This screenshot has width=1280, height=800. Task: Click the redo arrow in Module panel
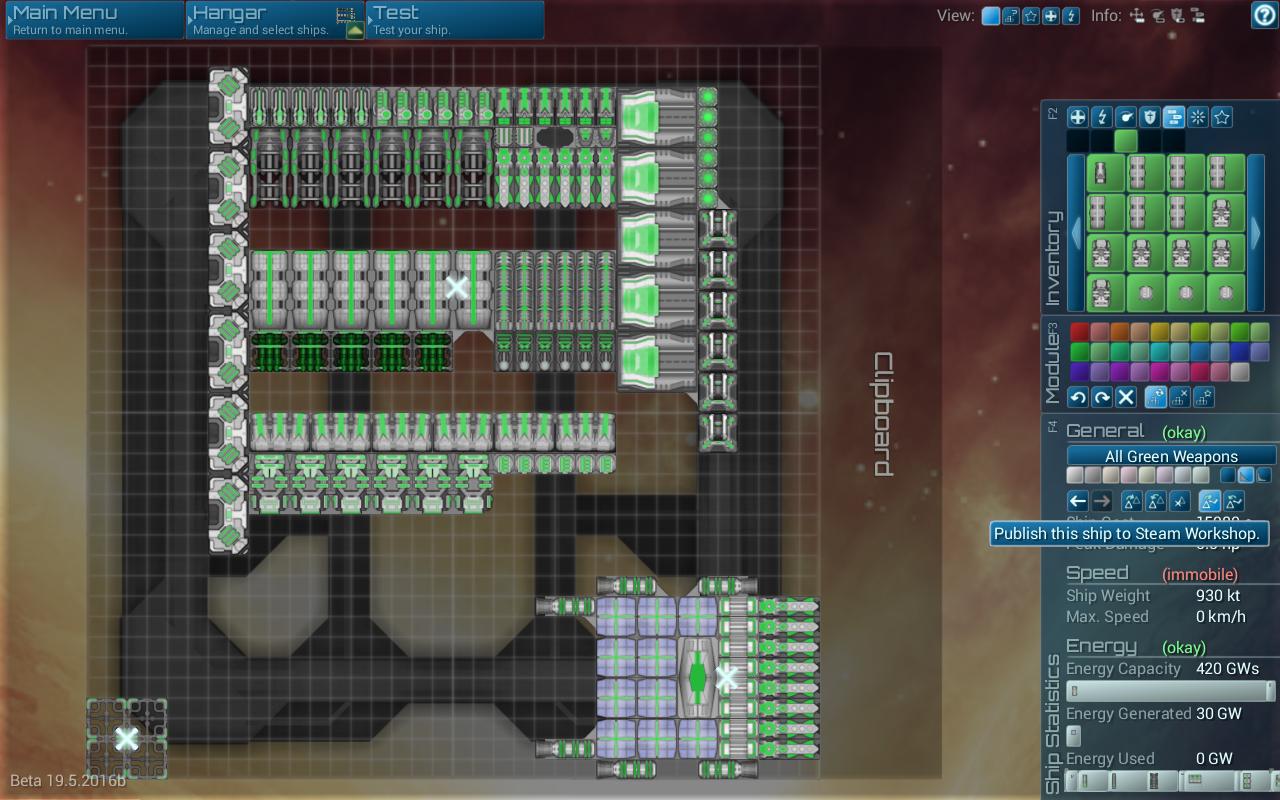pos(1102,397)
